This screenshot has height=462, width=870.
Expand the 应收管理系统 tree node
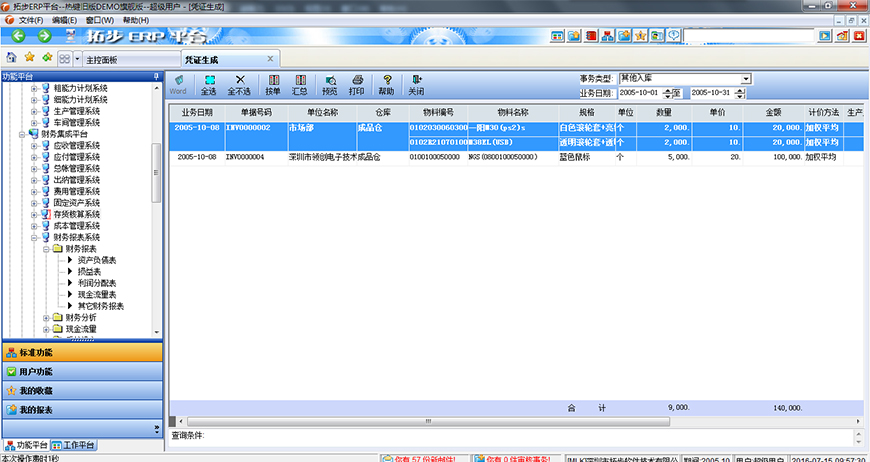pos(34,146)
